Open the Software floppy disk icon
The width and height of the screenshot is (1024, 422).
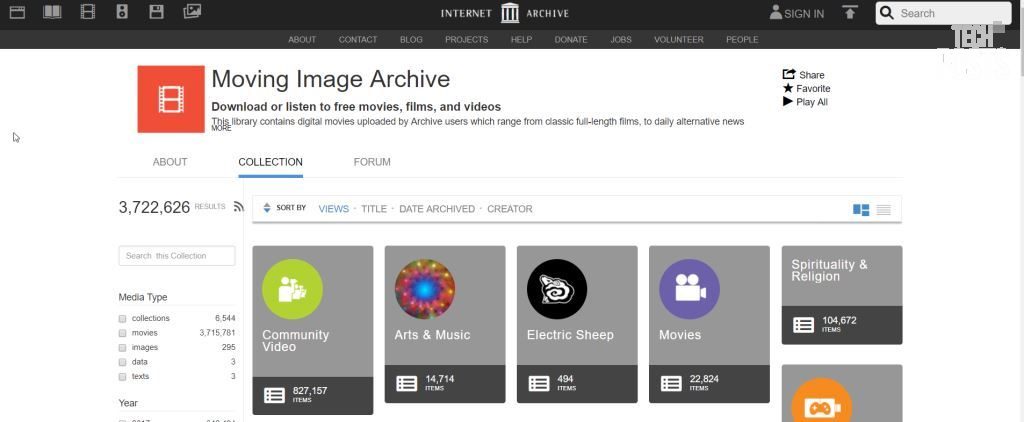[x=157, y=12]
